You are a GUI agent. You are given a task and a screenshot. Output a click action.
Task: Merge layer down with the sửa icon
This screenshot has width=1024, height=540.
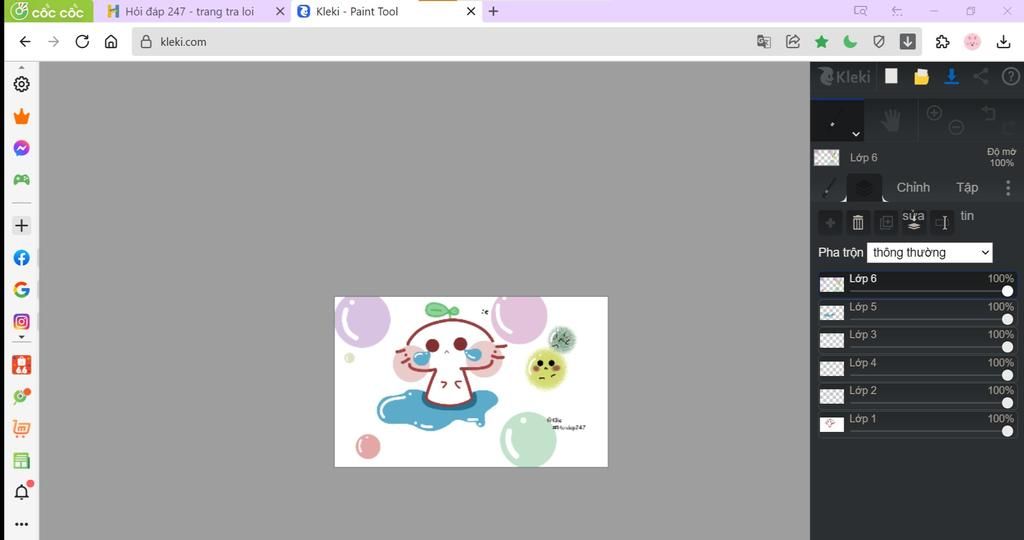914,223
